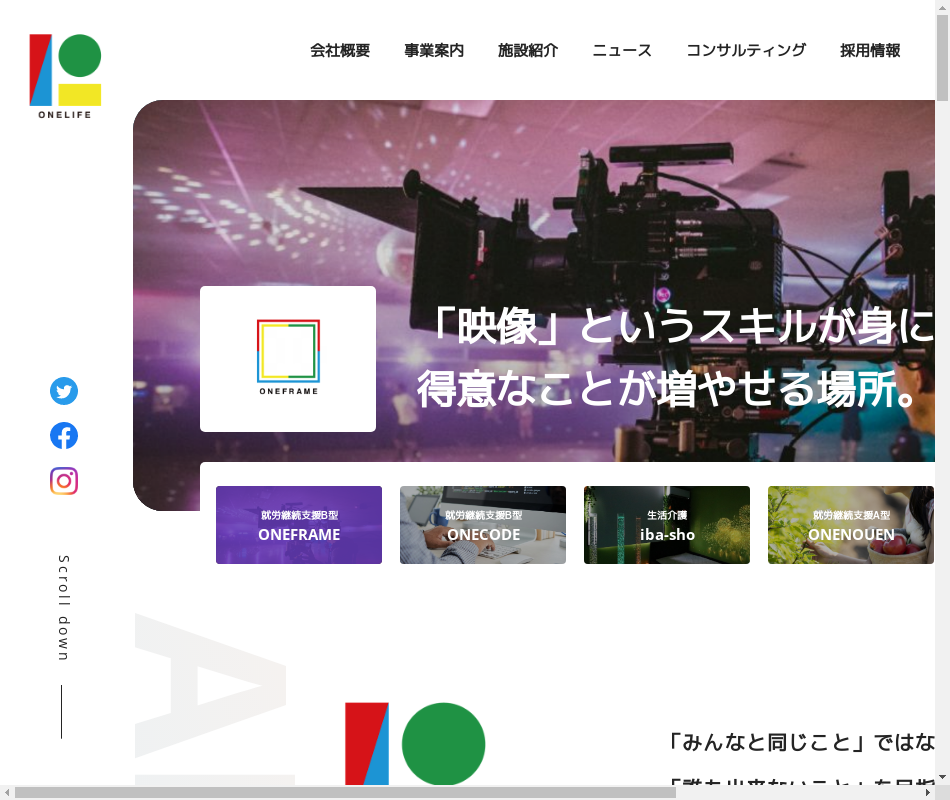Open the Facebook social icon
950x800 pixels.
64,436
